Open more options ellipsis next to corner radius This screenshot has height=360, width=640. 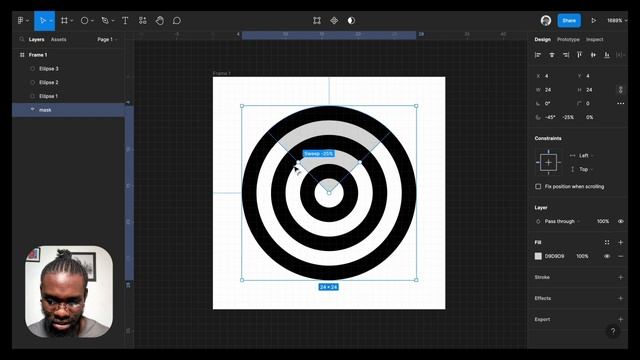[620, 104]
